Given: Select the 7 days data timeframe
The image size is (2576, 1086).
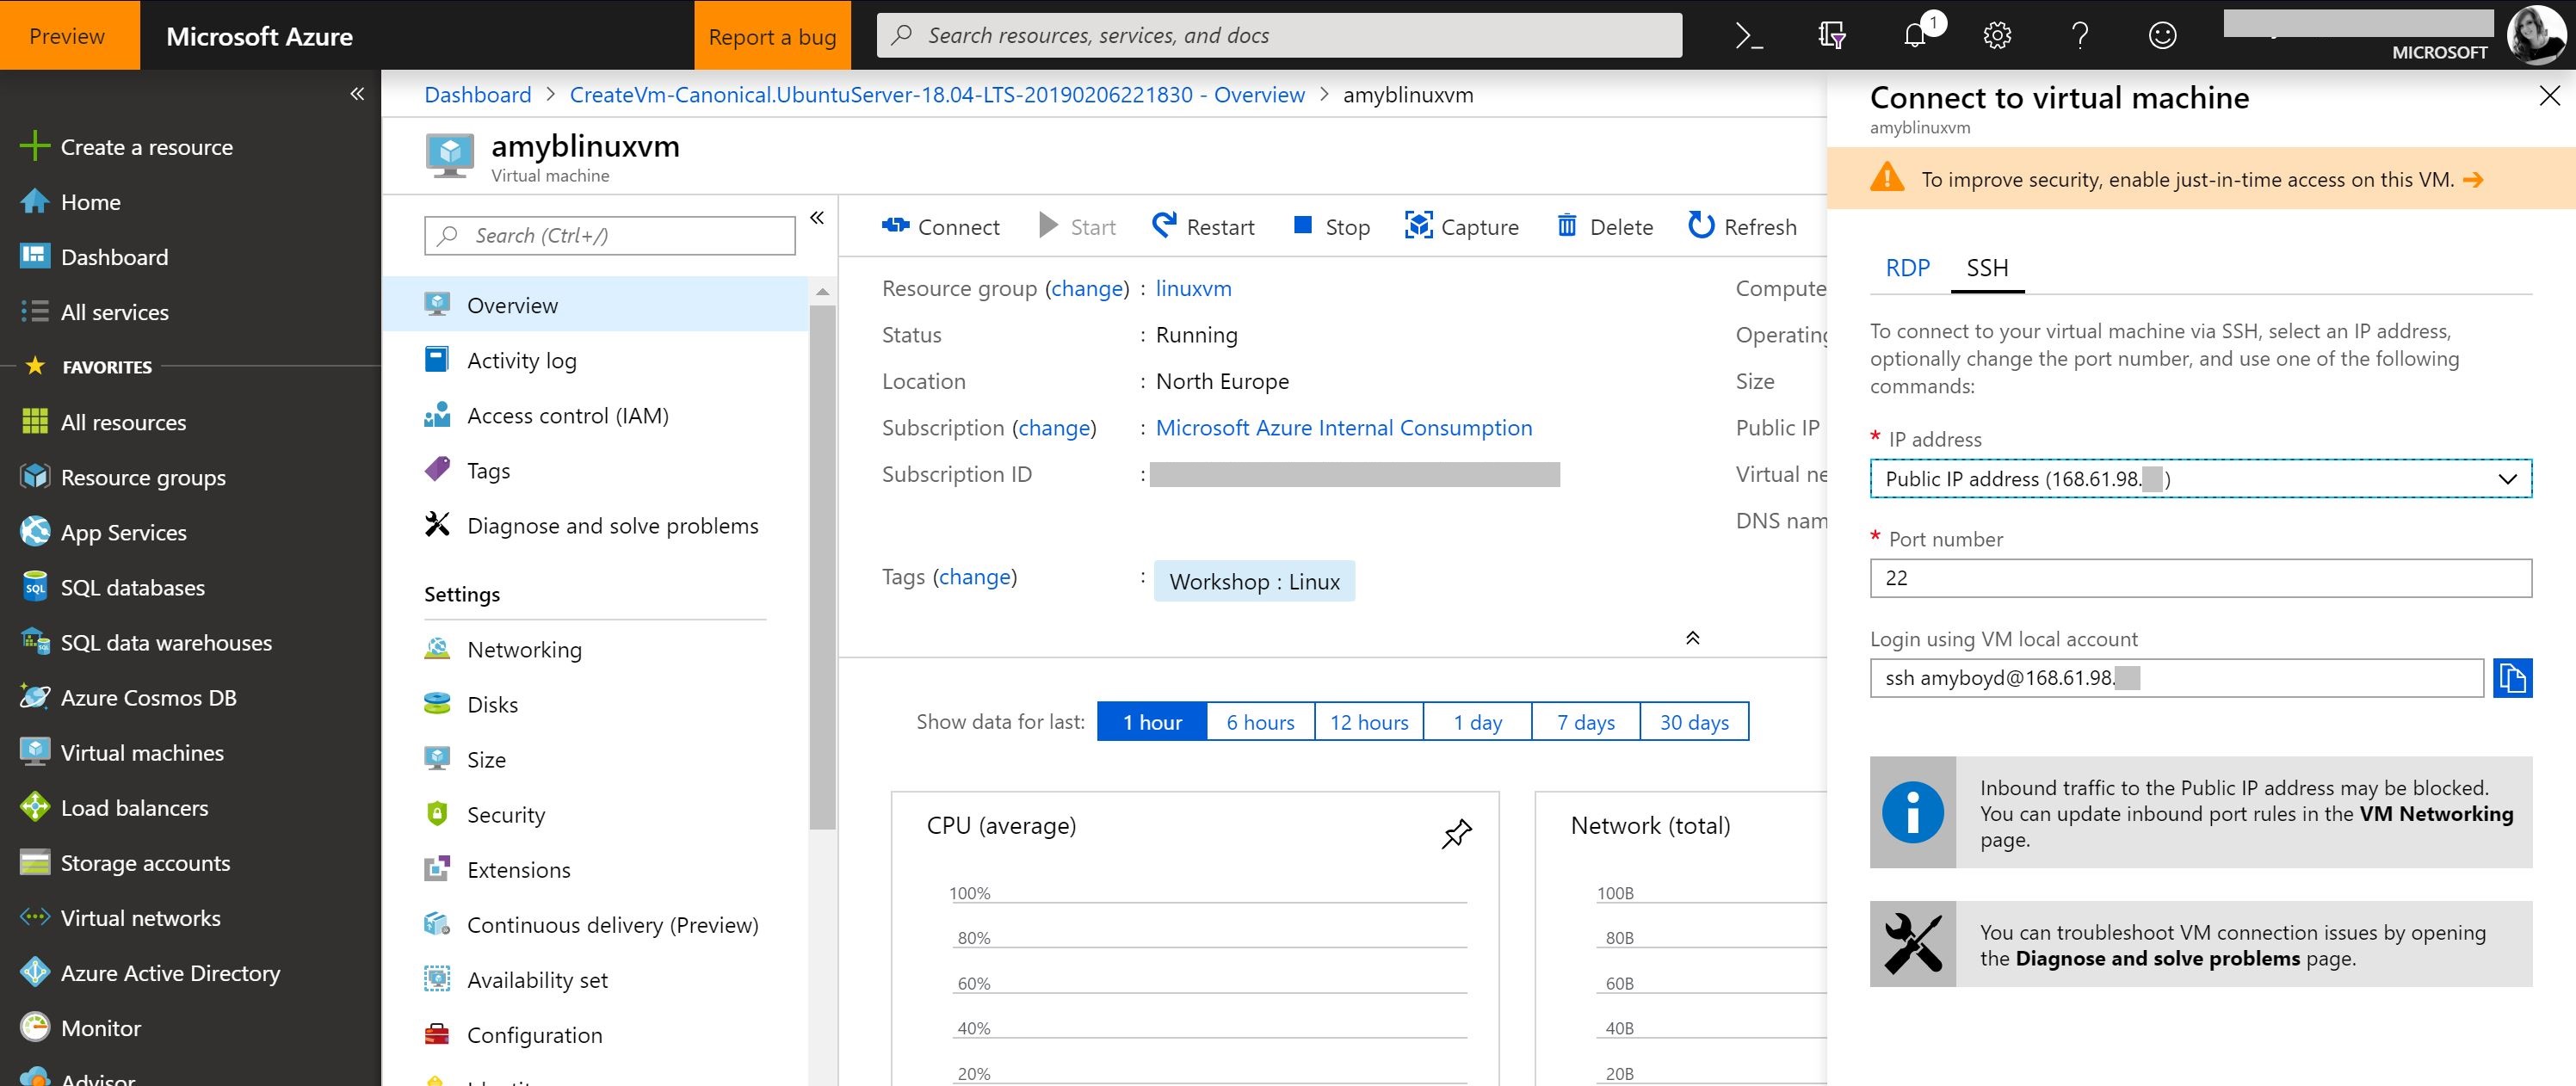Looking at the screenshot, I should point(1584,721).
